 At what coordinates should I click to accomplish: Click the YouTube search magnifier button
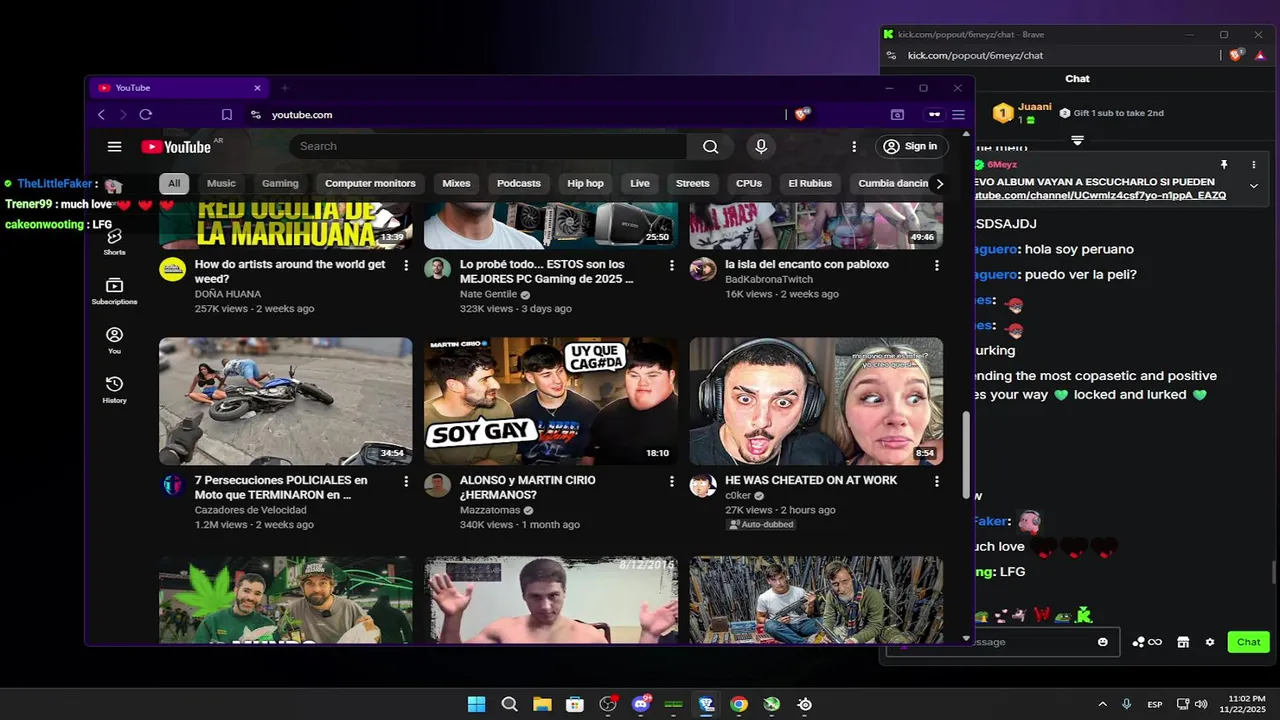click(x=710, y=146)
